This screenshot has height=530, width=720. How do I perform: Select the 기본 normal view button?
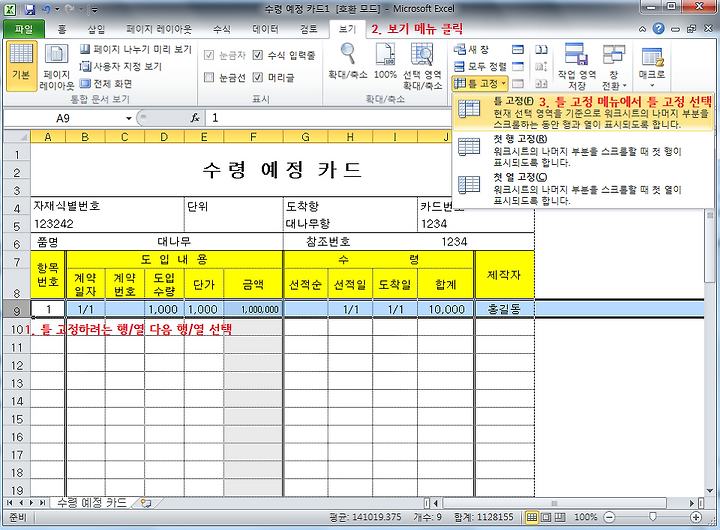[x=22, y=66]
